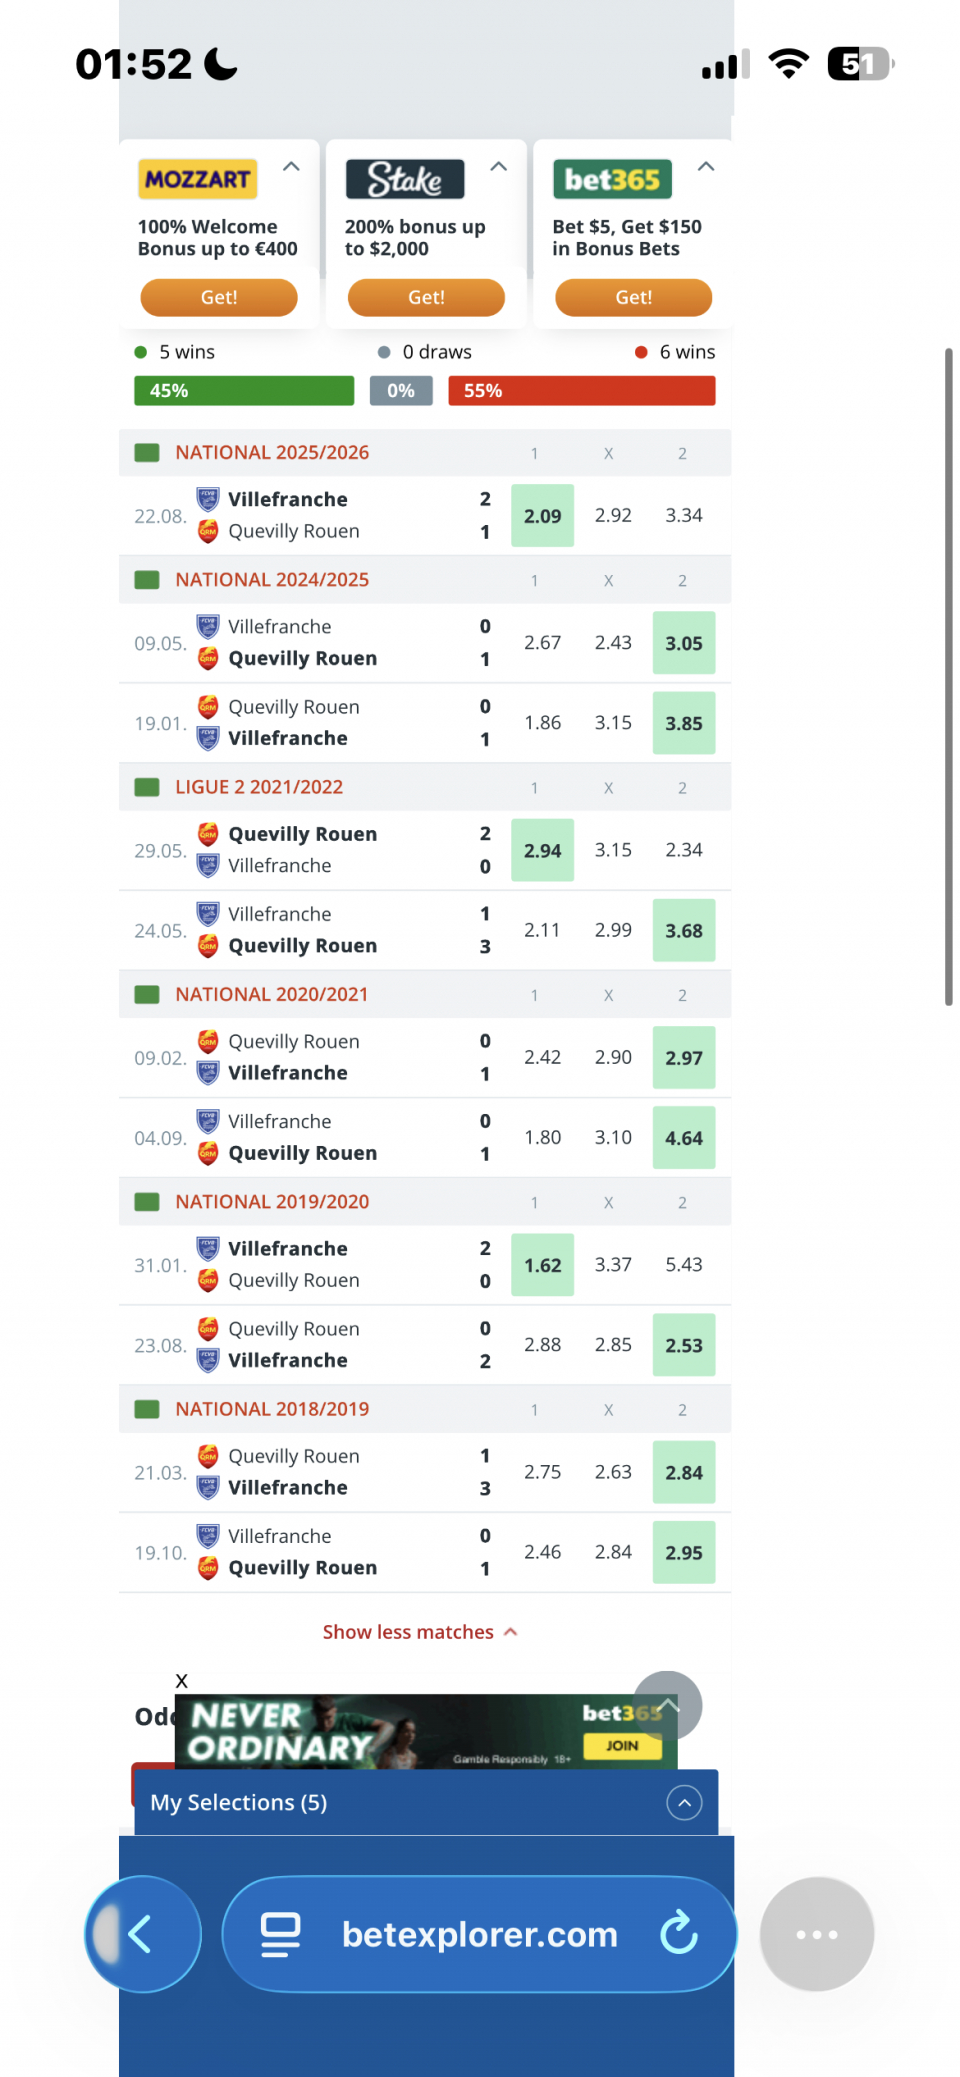Open NATIONAL 2025/2026 league header
Screen dimensions: 960x2077
272,452
